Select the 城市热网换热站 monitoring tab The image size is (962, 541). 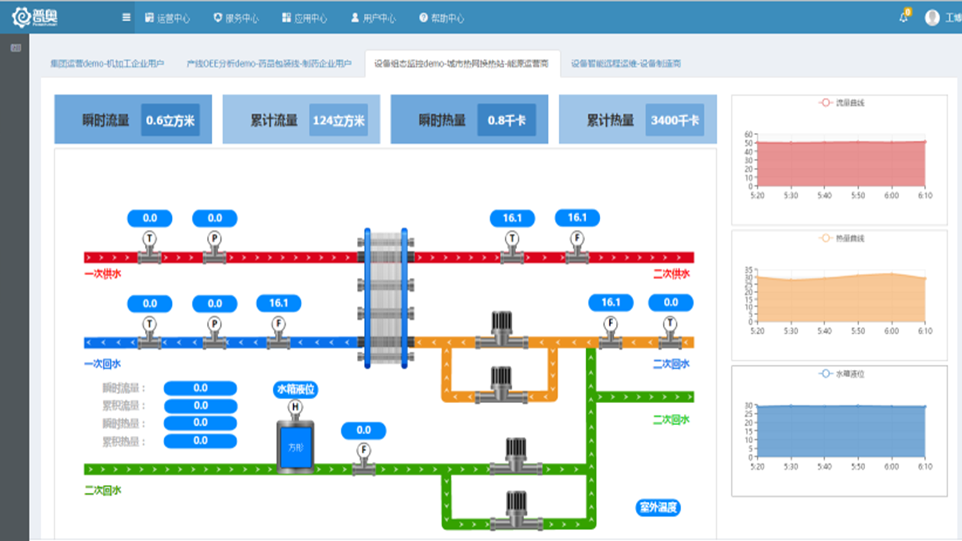point(462,63)
